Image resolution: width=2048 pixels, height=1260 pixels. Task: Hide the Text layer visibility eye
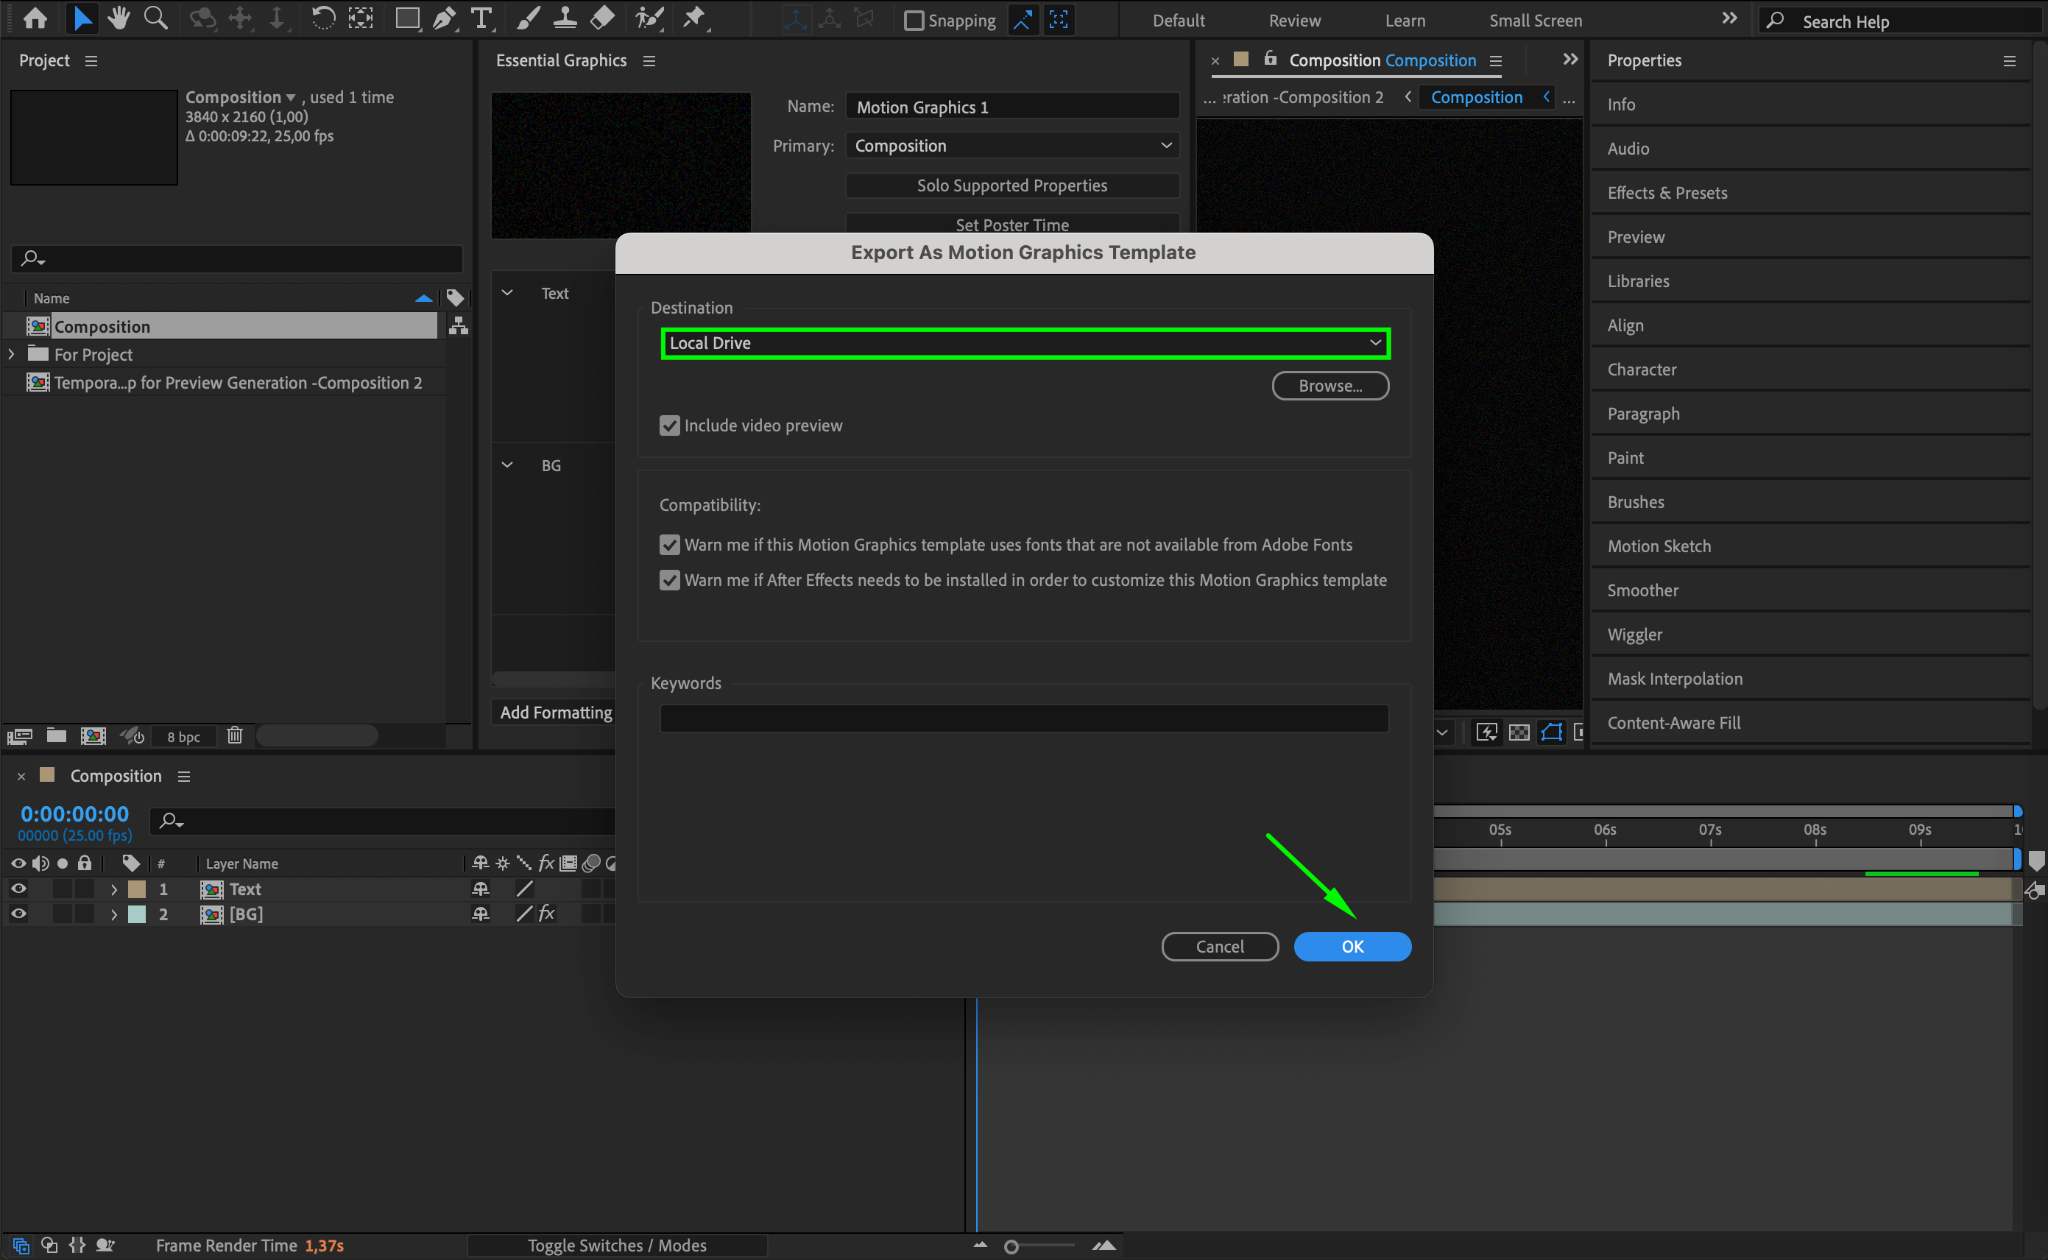pyautogui.click(x=18, y=889)
